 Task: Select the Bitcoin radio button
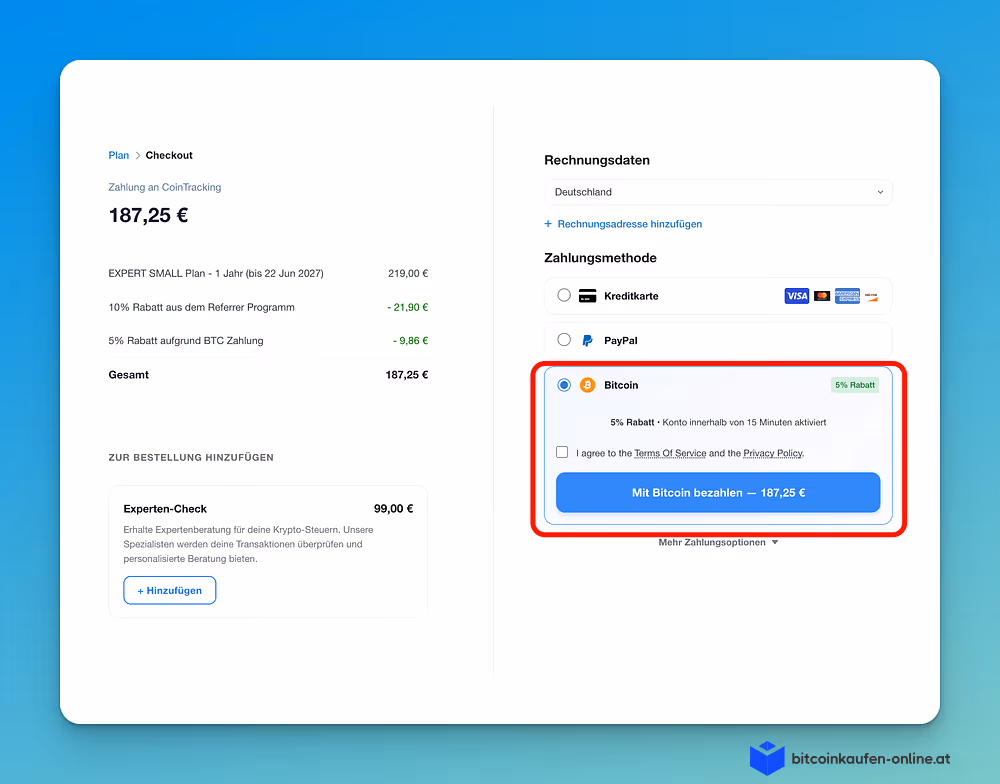click(564, 385)
